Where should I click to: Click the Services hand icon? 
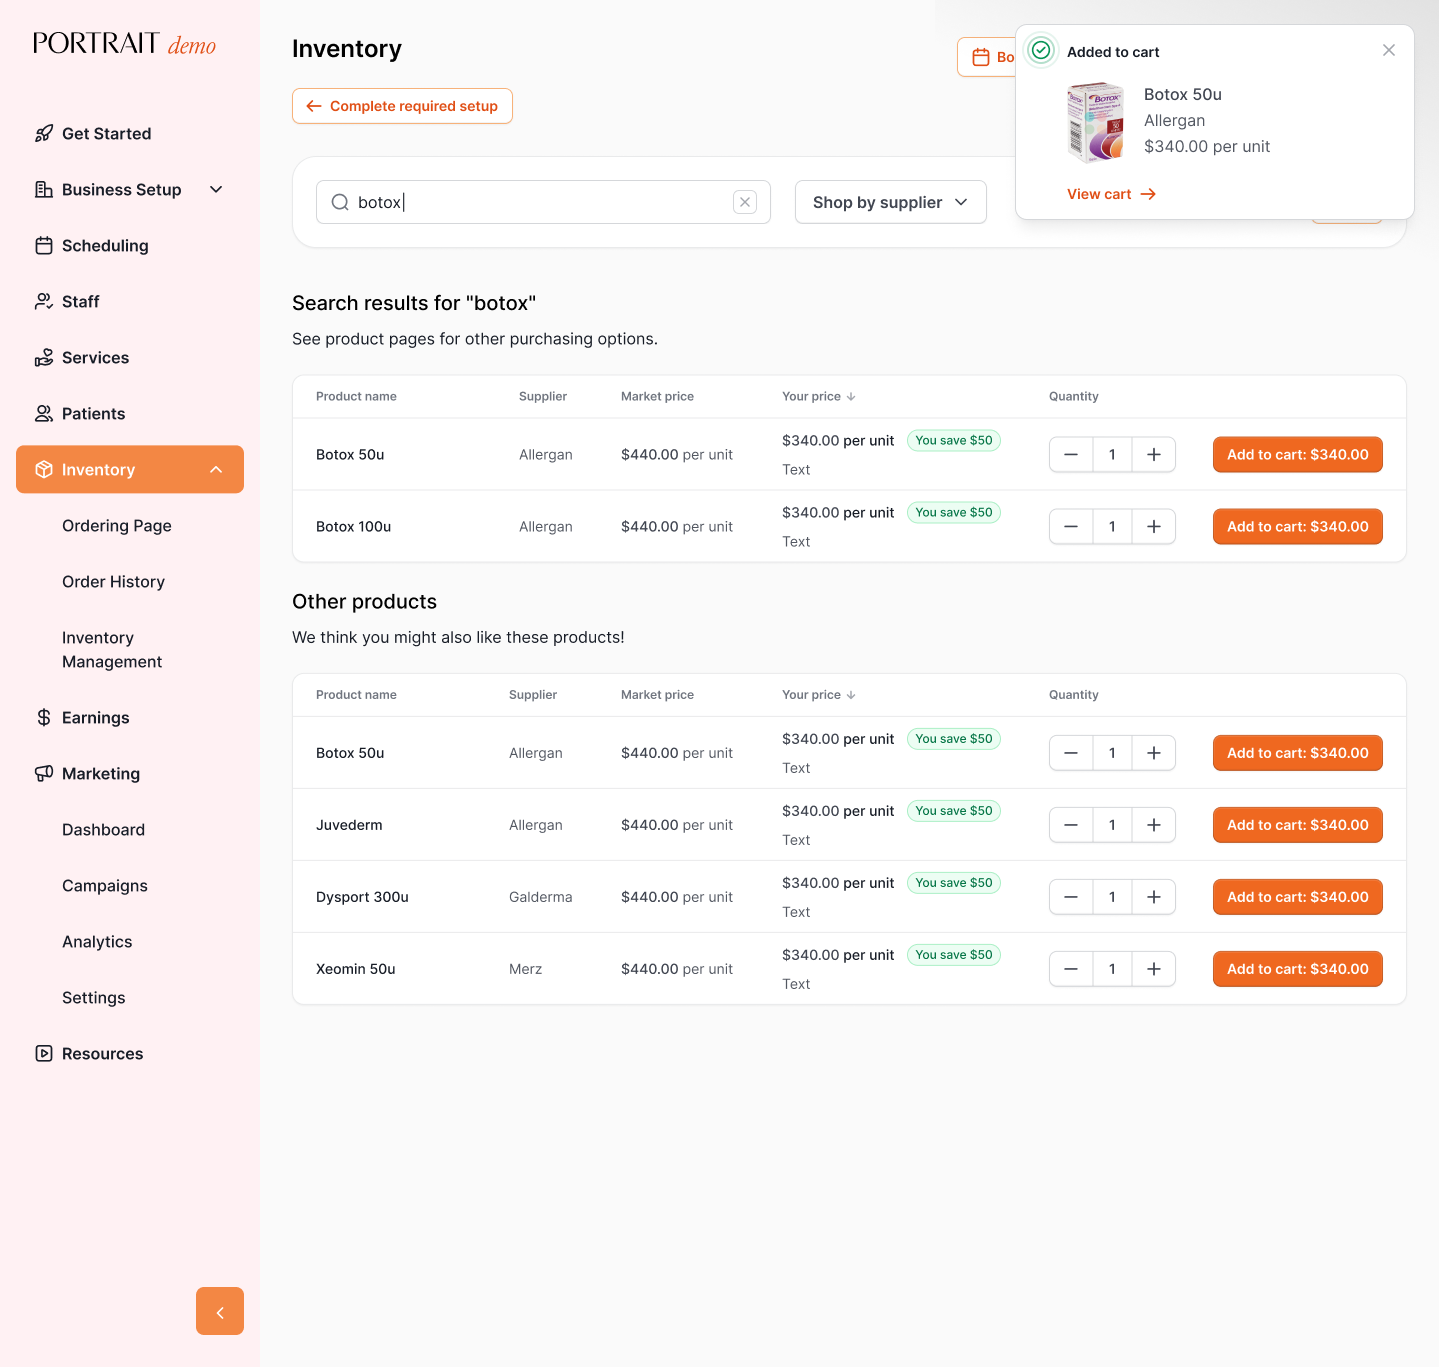point(44,357)
